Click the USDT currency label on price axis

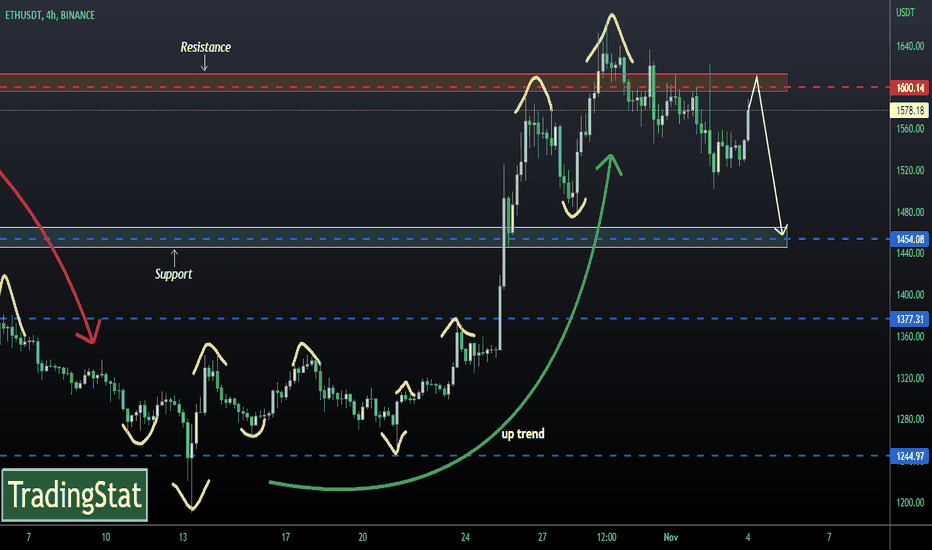(x=905, y=12)
